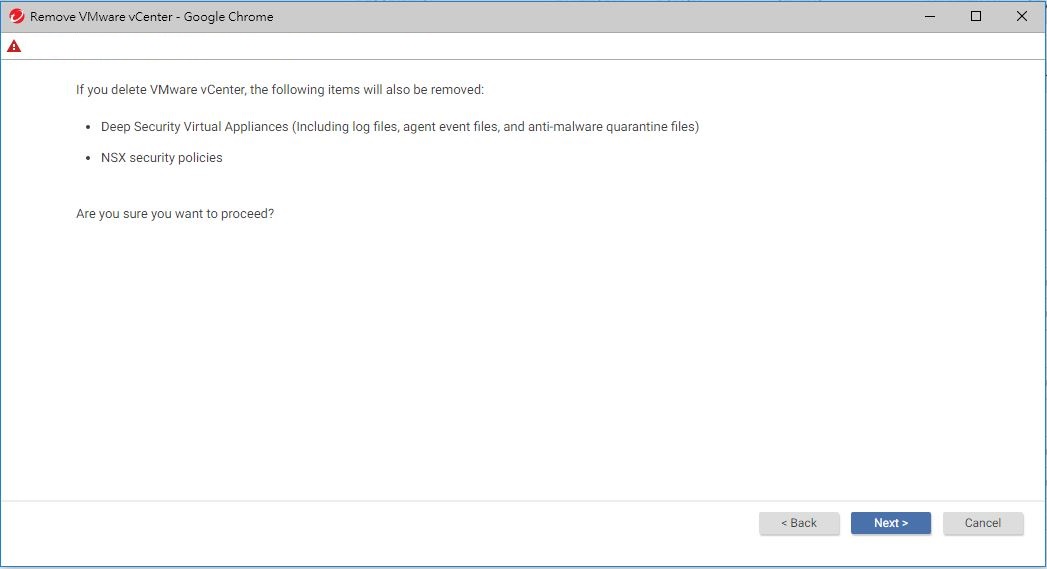This screenshot has width=1047, height=569.
Task: Maximize the Remove VMware vCenter window
Action: [x=976, y=17]
